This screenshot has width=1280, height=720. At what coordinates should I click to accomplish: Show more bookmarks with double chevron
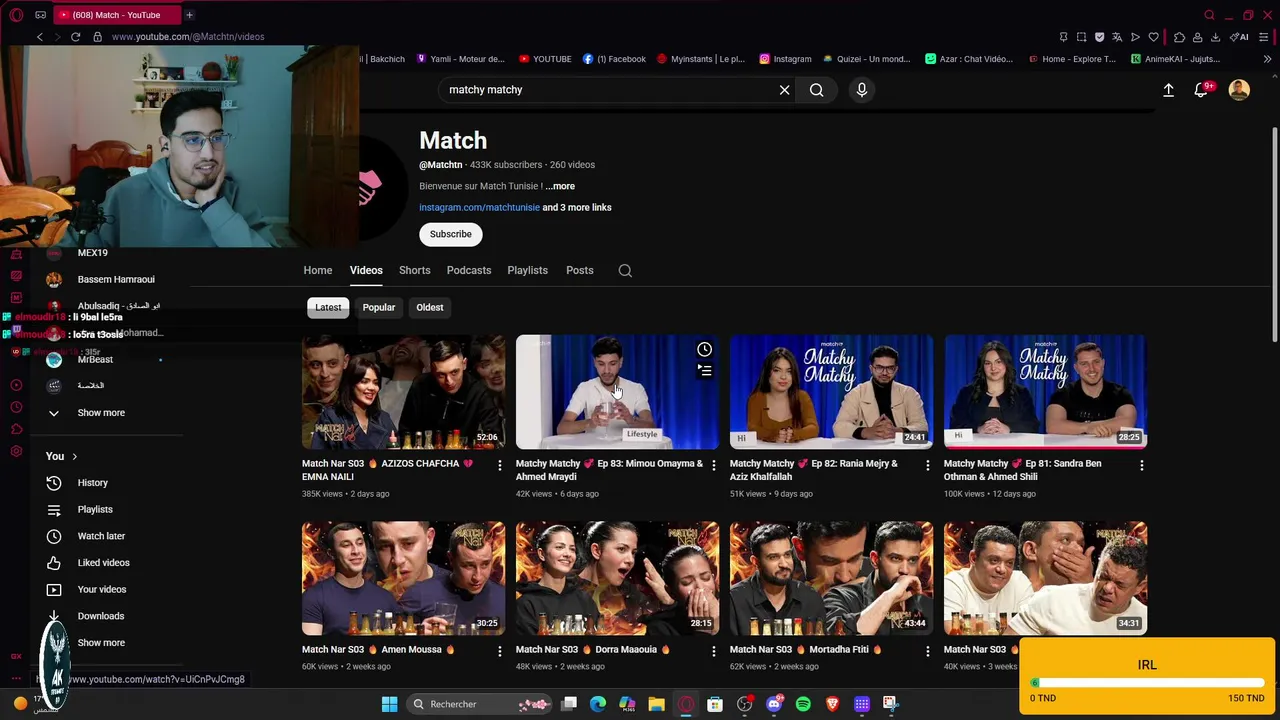tap(1267, 59)
